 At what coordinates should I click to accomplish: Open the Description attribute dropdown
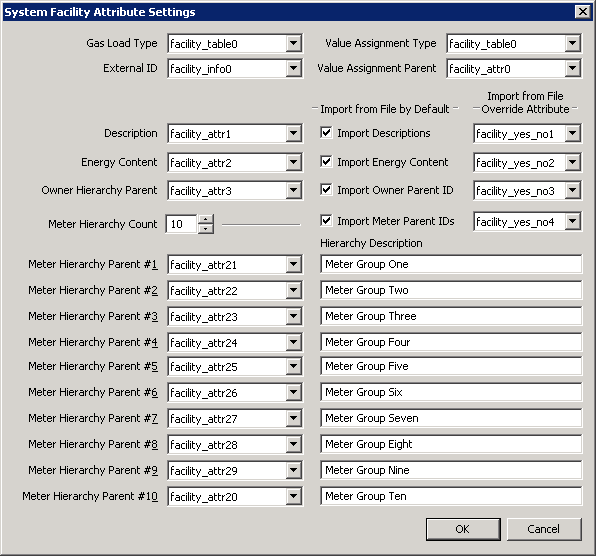click(x=293, y=133)
